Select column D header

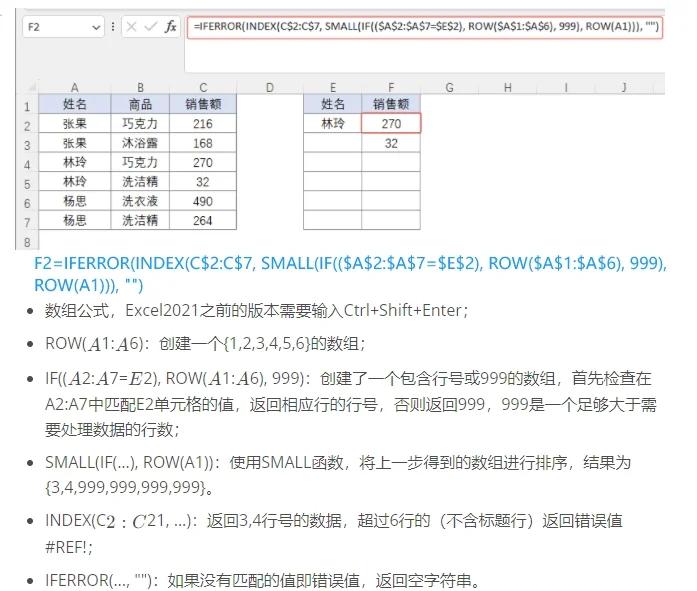coord(270,88)
